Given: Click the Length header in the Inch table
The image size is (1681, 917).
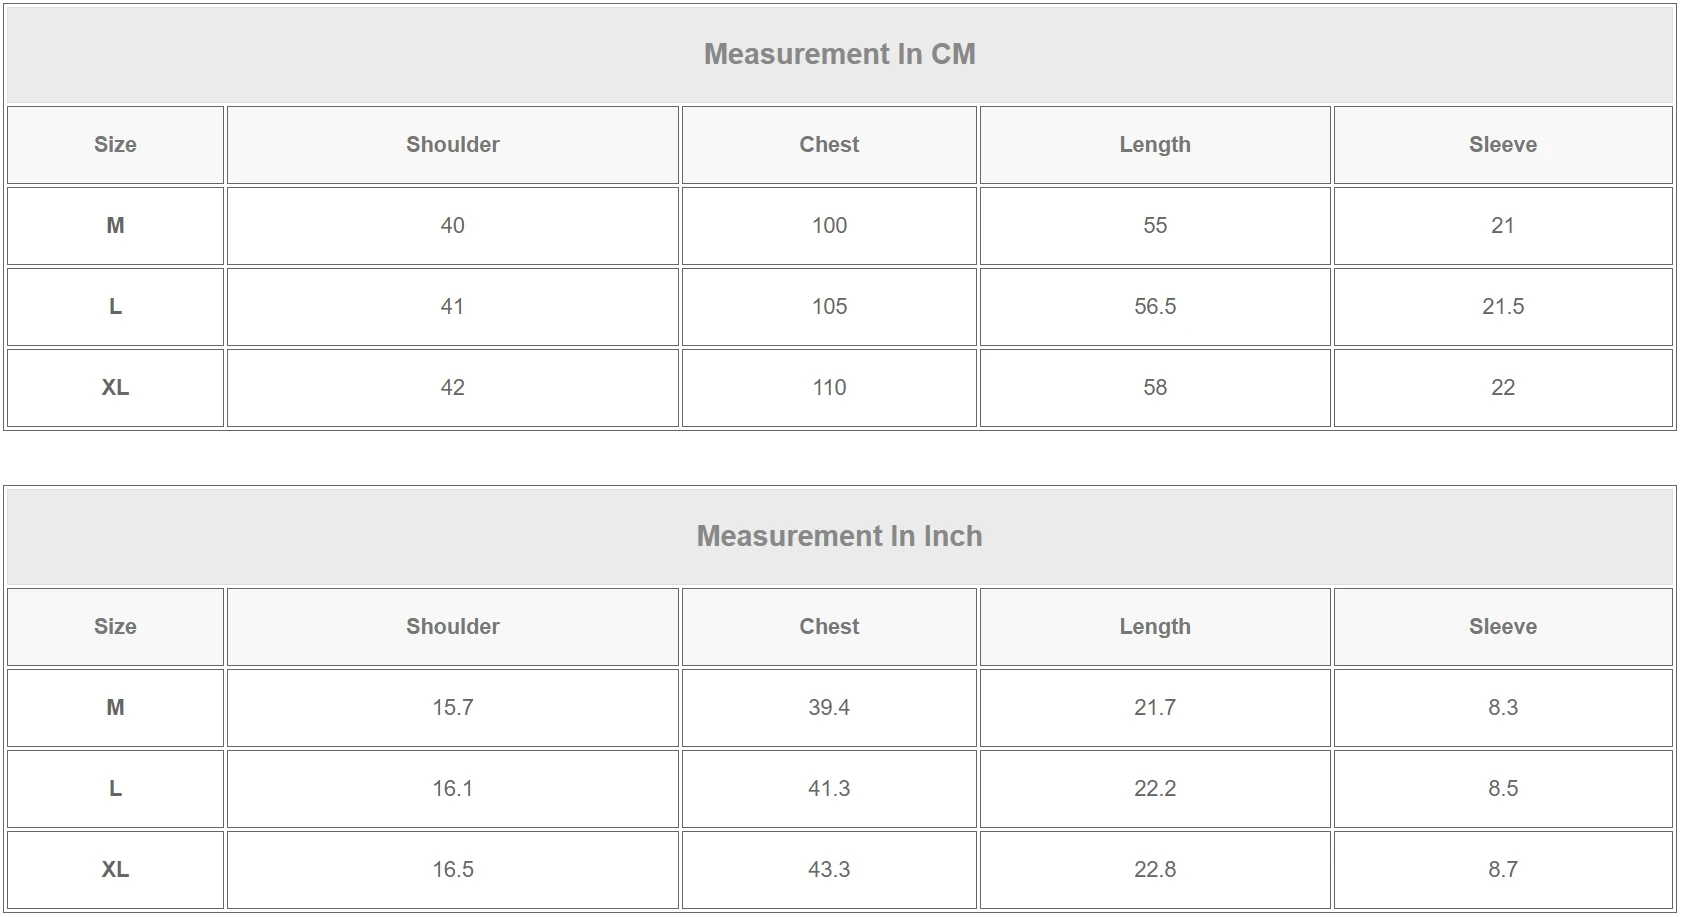Looking at the screenshot, I should click(1154, 627).
